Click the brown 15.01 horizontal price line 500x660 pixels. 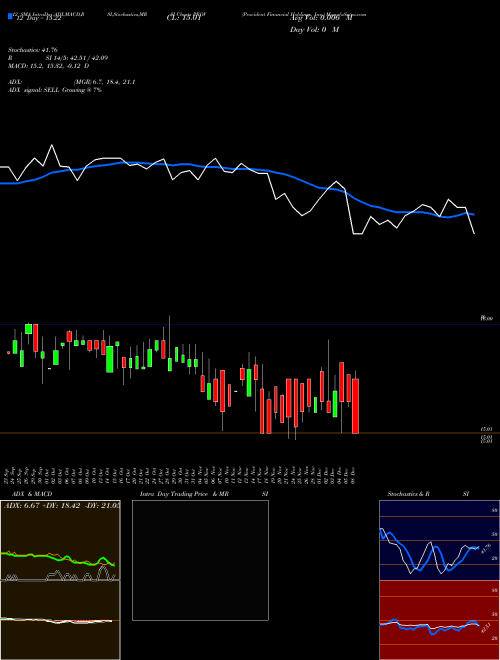(250, 433)
